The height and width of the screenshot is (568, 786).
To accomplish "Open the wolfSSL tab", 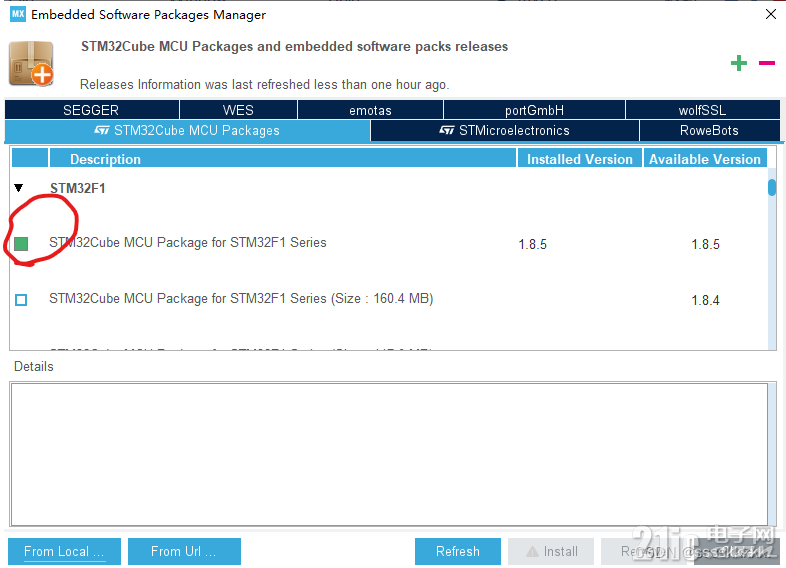I will (703, 110).
